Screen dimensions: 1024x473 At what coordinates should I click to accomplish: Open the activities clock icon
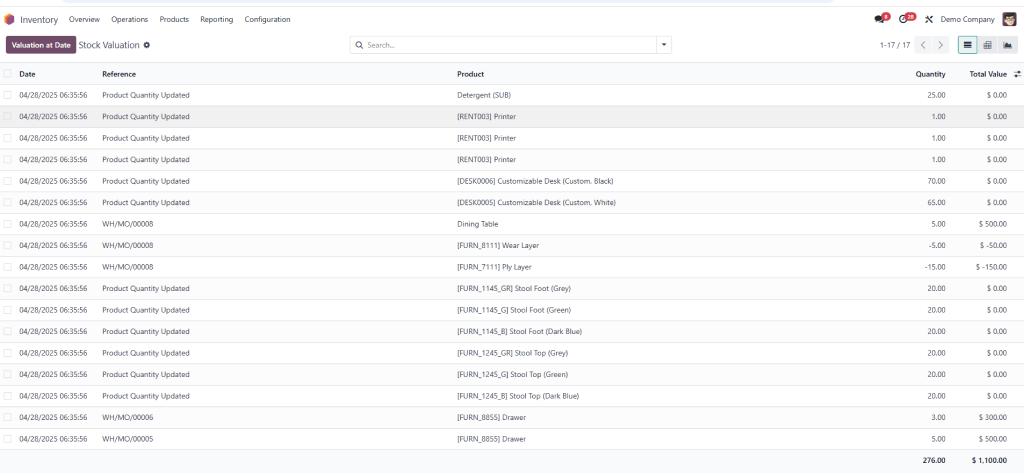[x=904, y=19]
